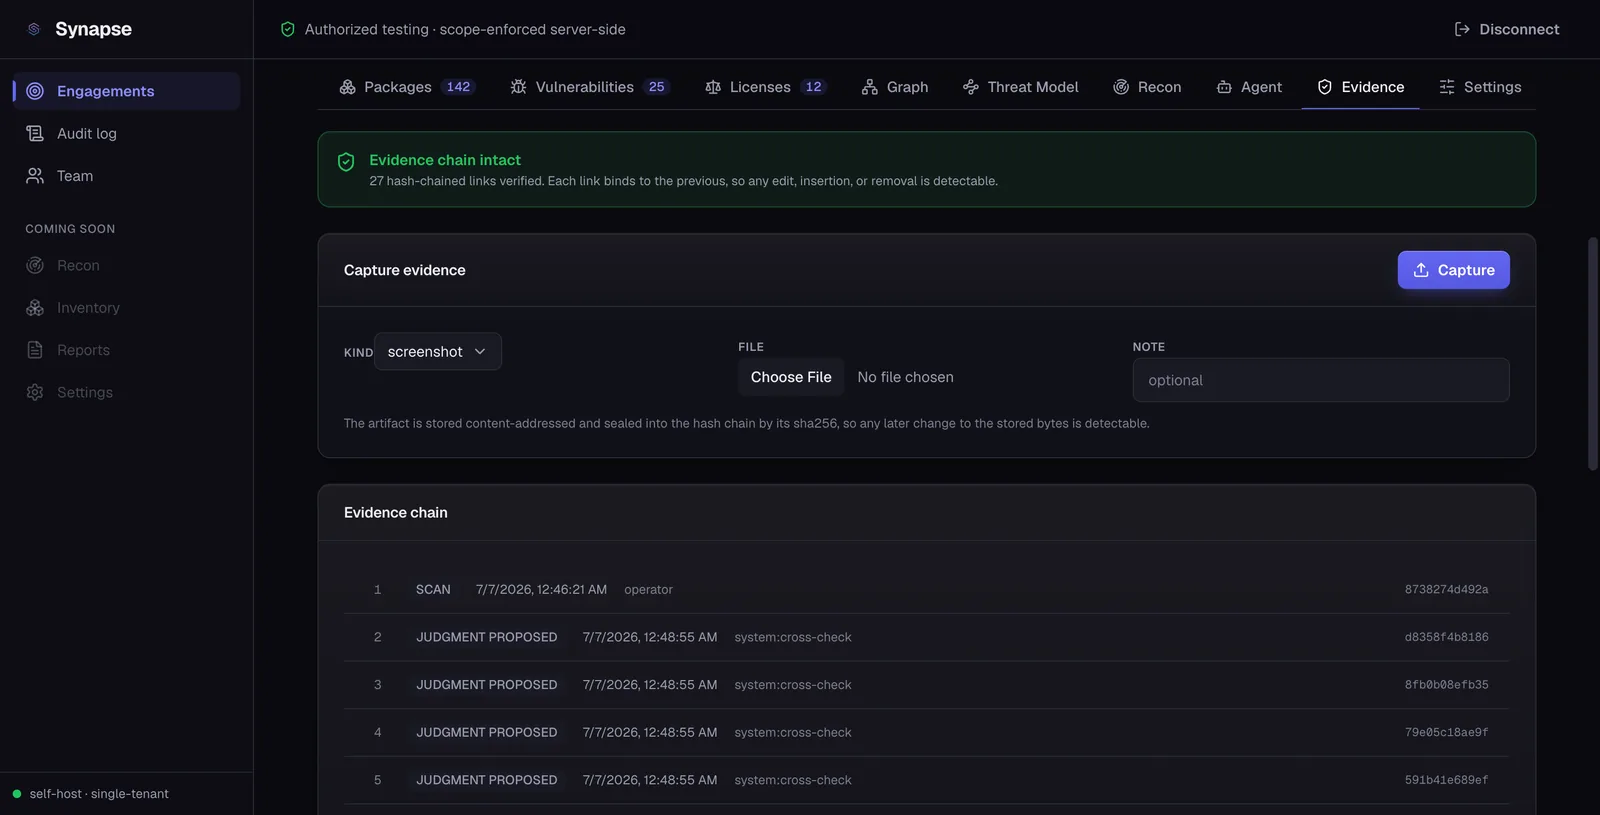Click the Disconnect link

tap(1507, 29)
